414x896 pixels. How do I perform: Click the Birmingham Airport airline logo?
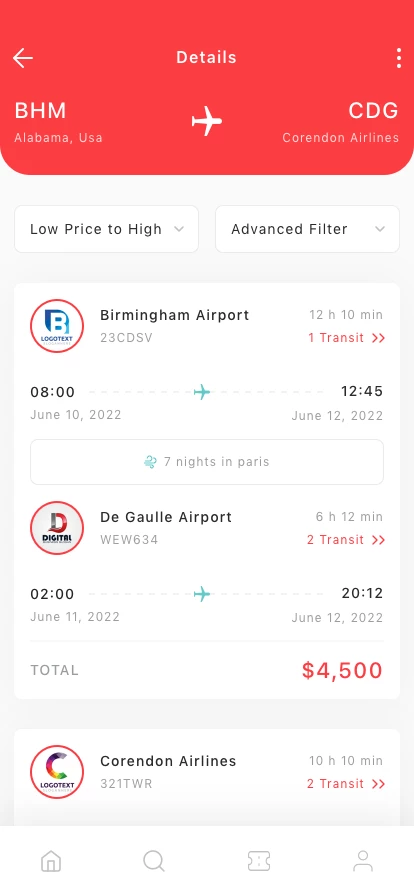click(x=57, y=326)
